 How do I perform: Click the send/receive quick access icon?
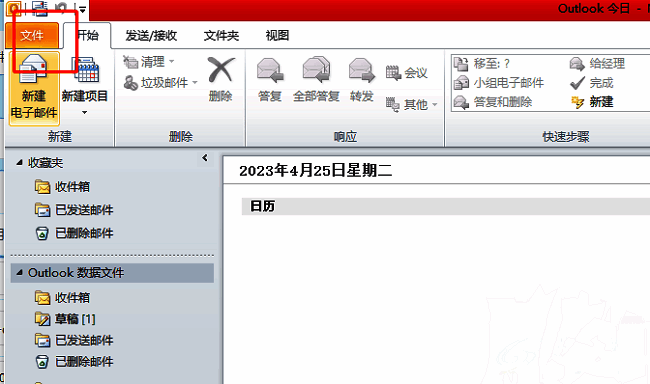point(40,8)
